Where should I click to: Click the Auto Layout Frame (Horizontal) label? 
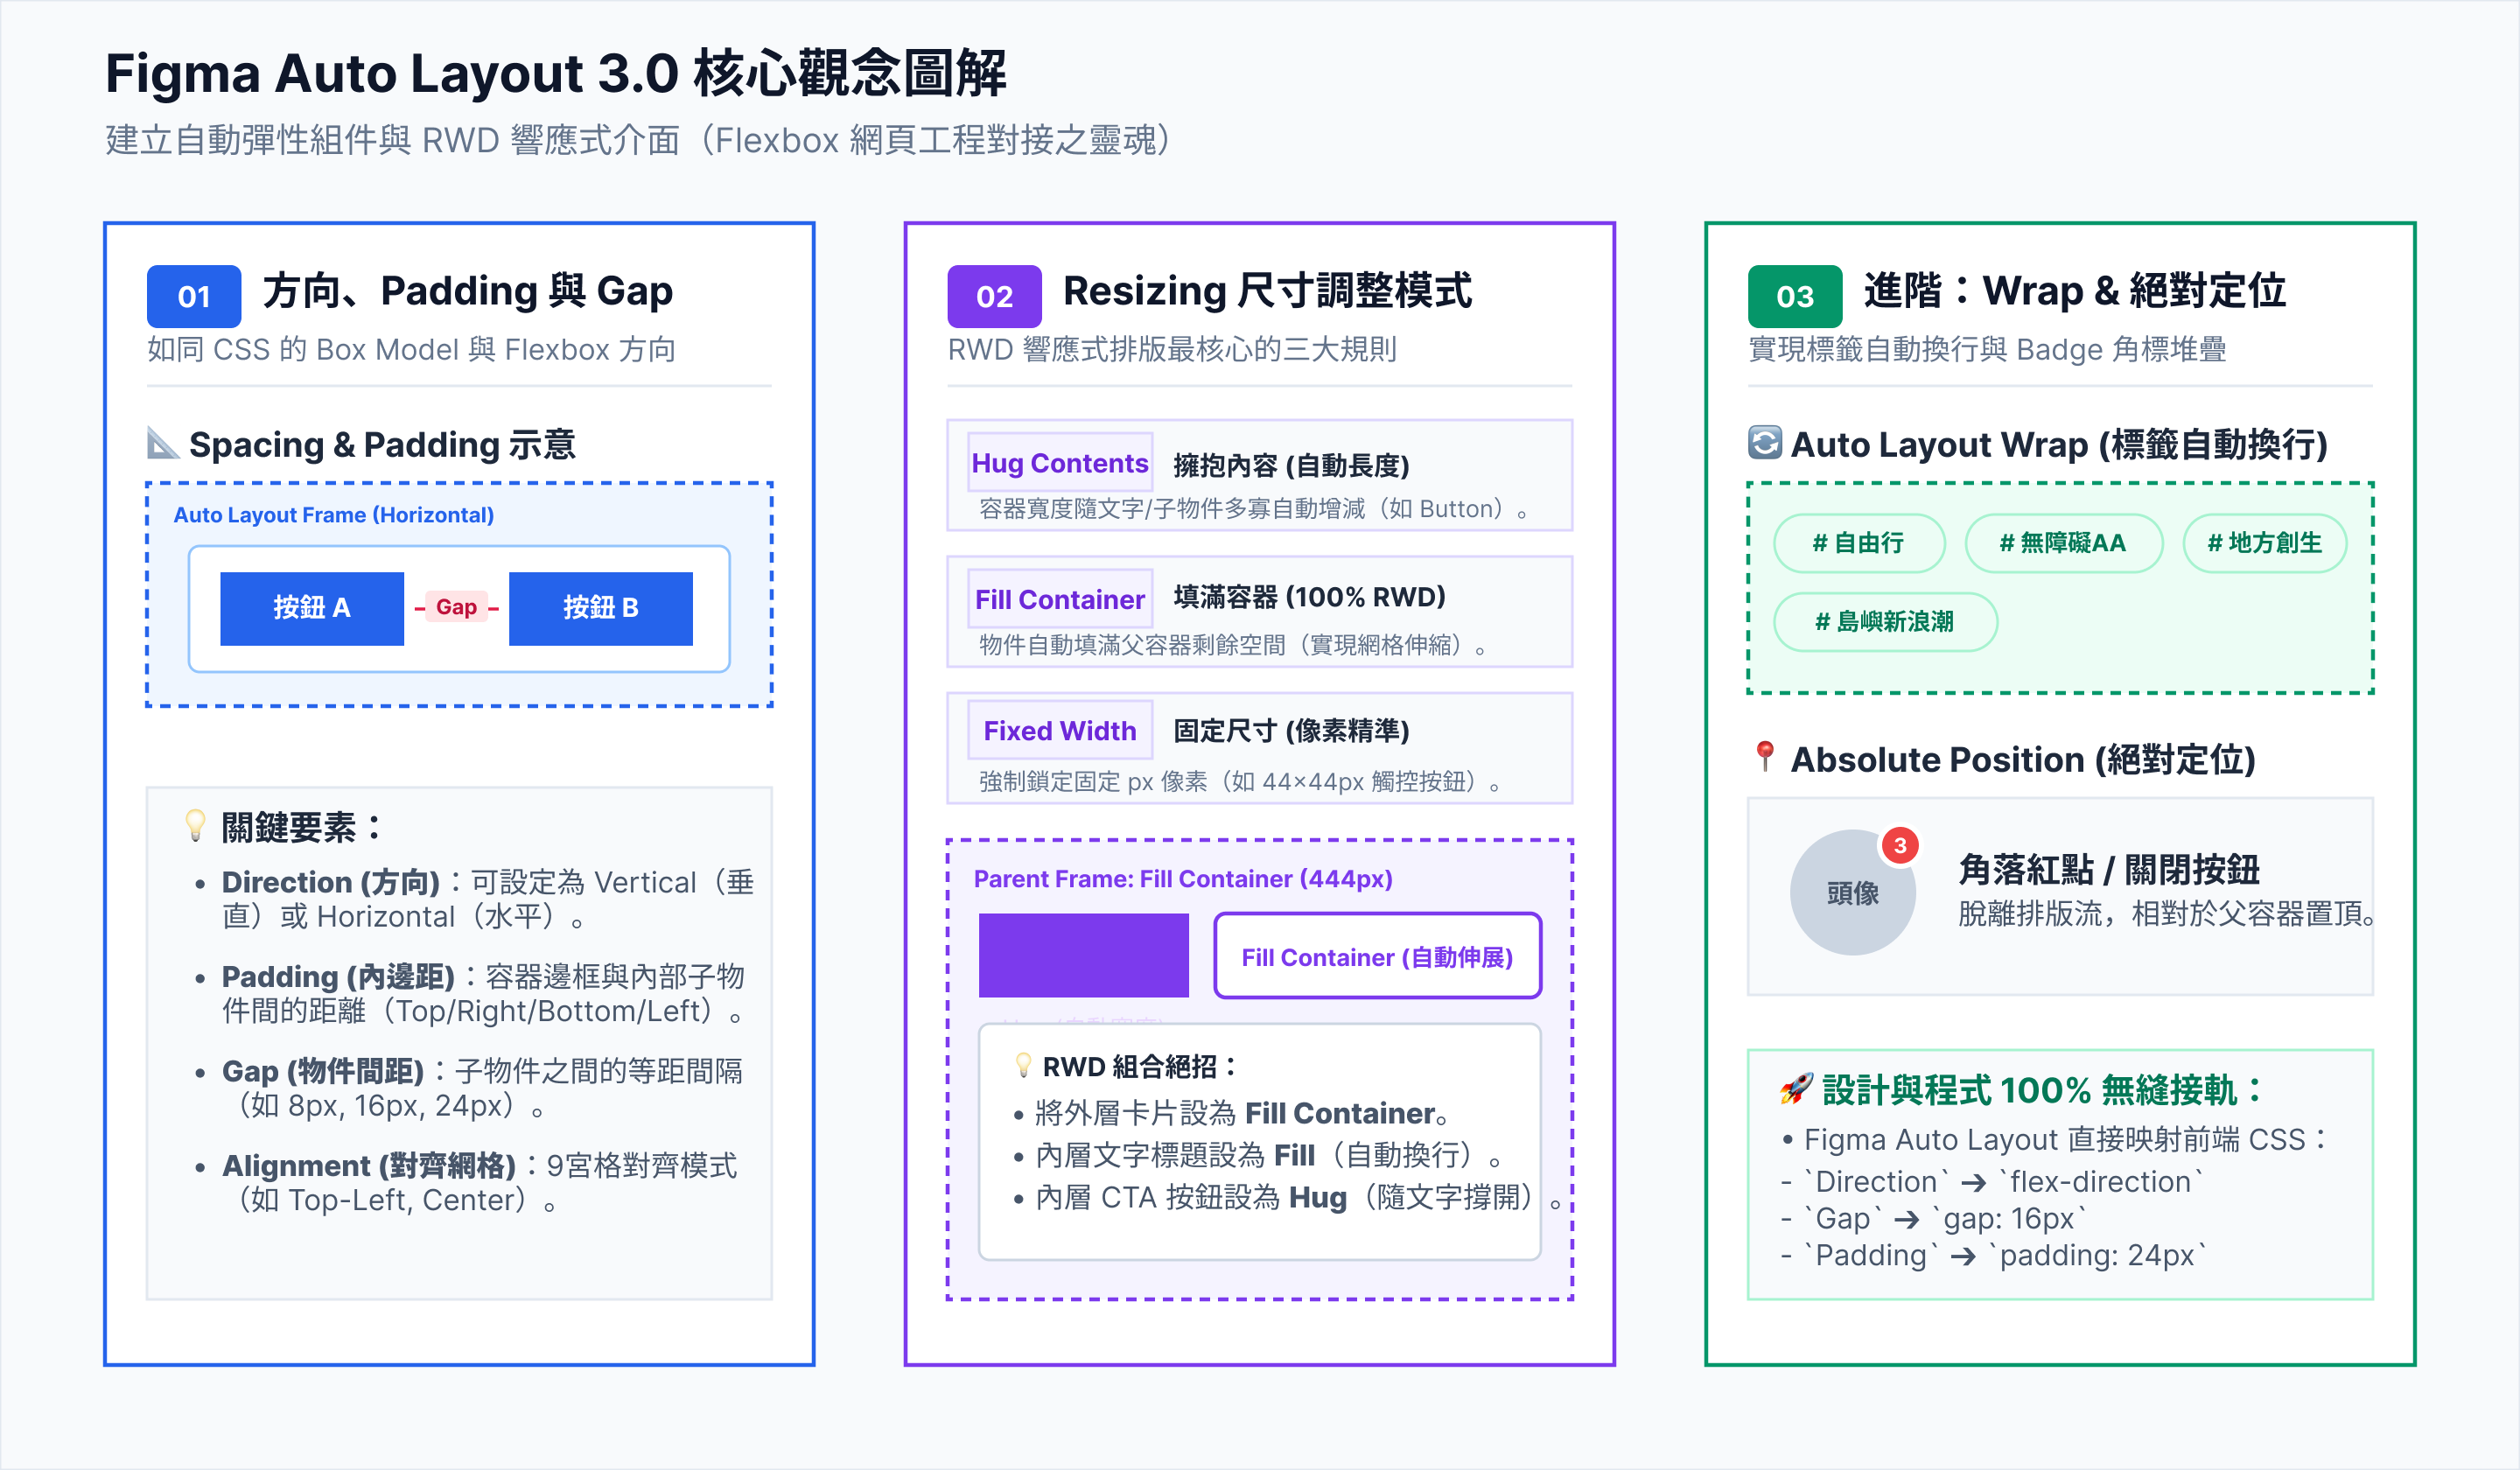tap(334, 515)
